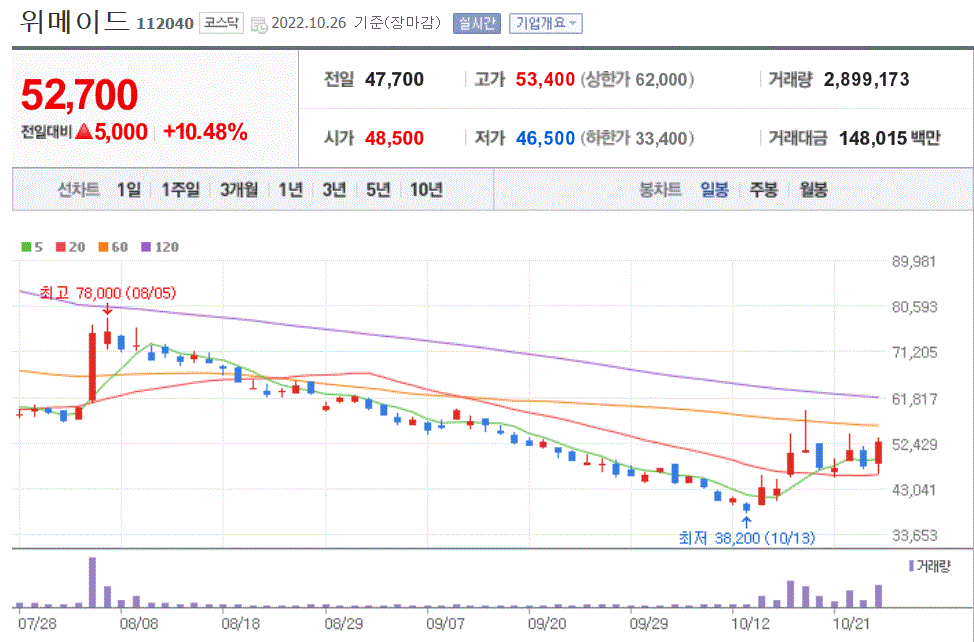Viewport: 974px width, 642px height.
Task: Click the 08/08 date axis label
Action: [139, 623]
